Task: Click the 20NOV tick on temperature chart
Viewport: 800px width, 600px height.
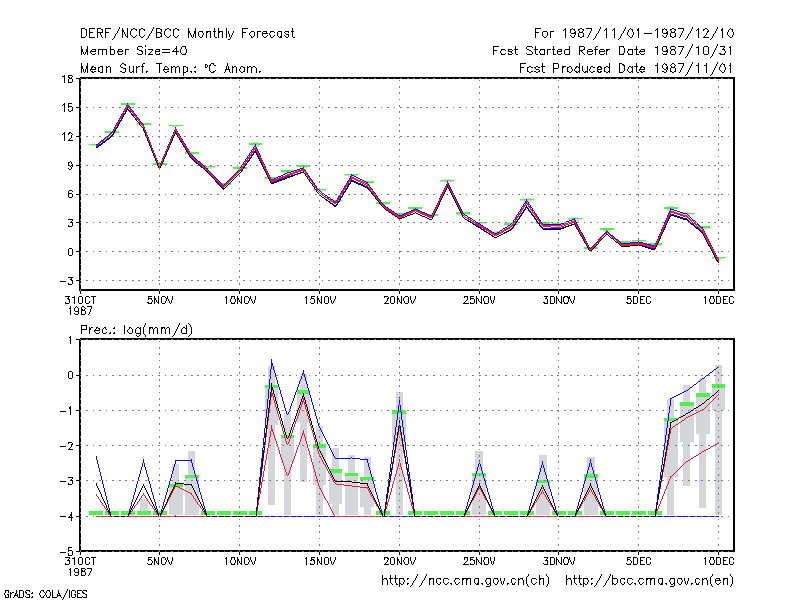Action: point(399,300)
